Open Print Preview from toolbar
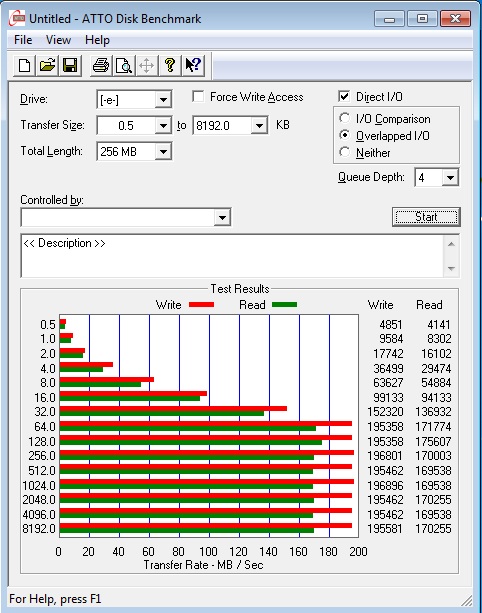482x613 pixels. coord(124,65)
